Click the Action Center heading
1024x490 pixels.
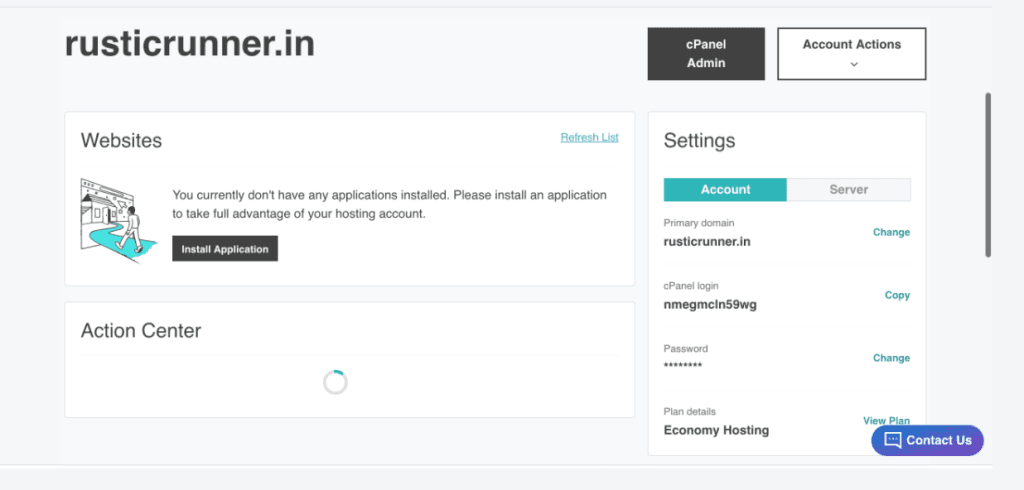140,331
